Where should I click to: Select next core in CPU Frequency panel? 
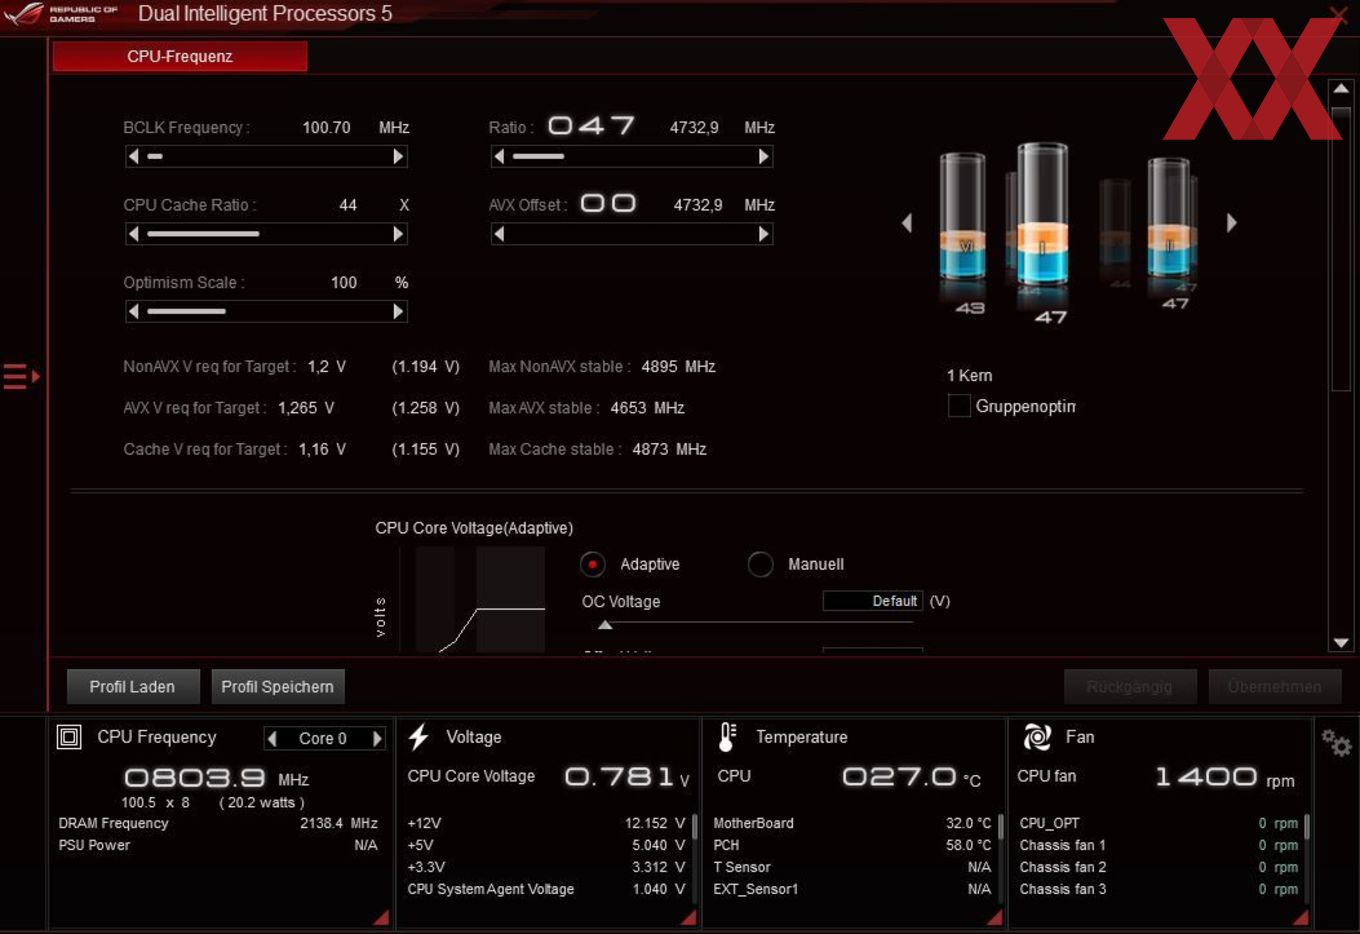pos(377,739)
